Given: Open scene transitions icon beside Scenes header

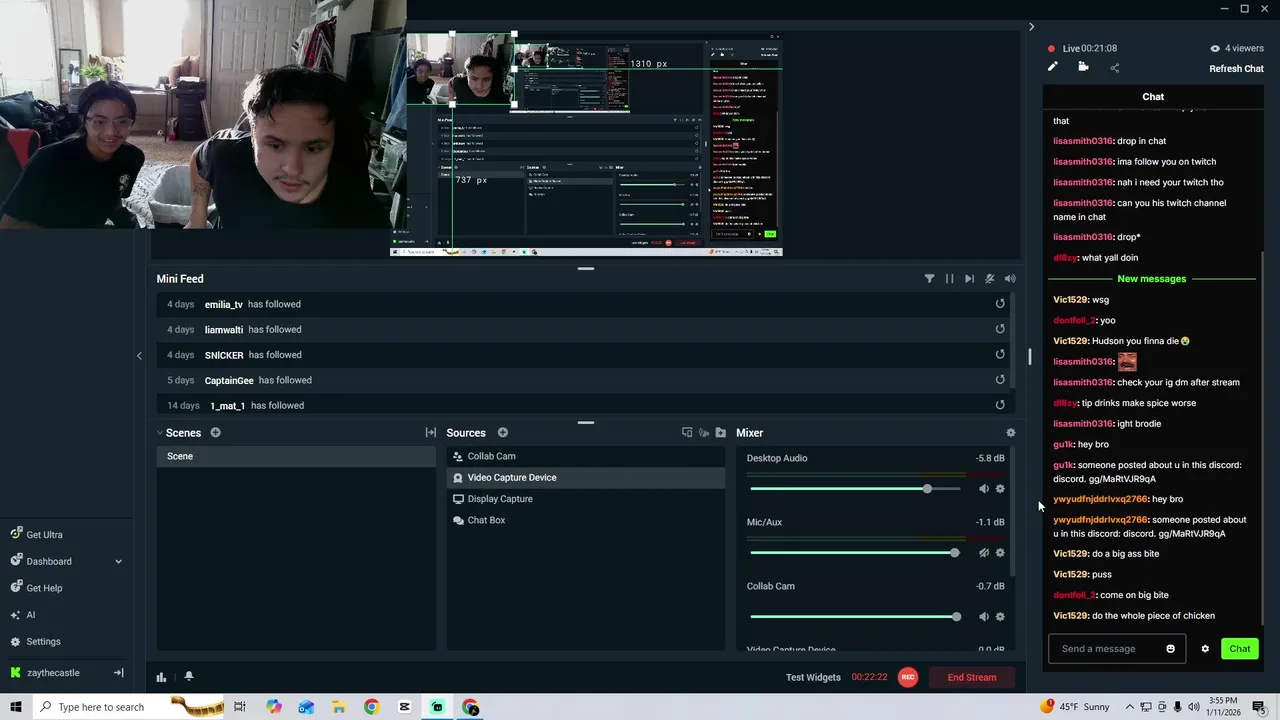Looking at the screenshot, I should click(x=431, y=433).
